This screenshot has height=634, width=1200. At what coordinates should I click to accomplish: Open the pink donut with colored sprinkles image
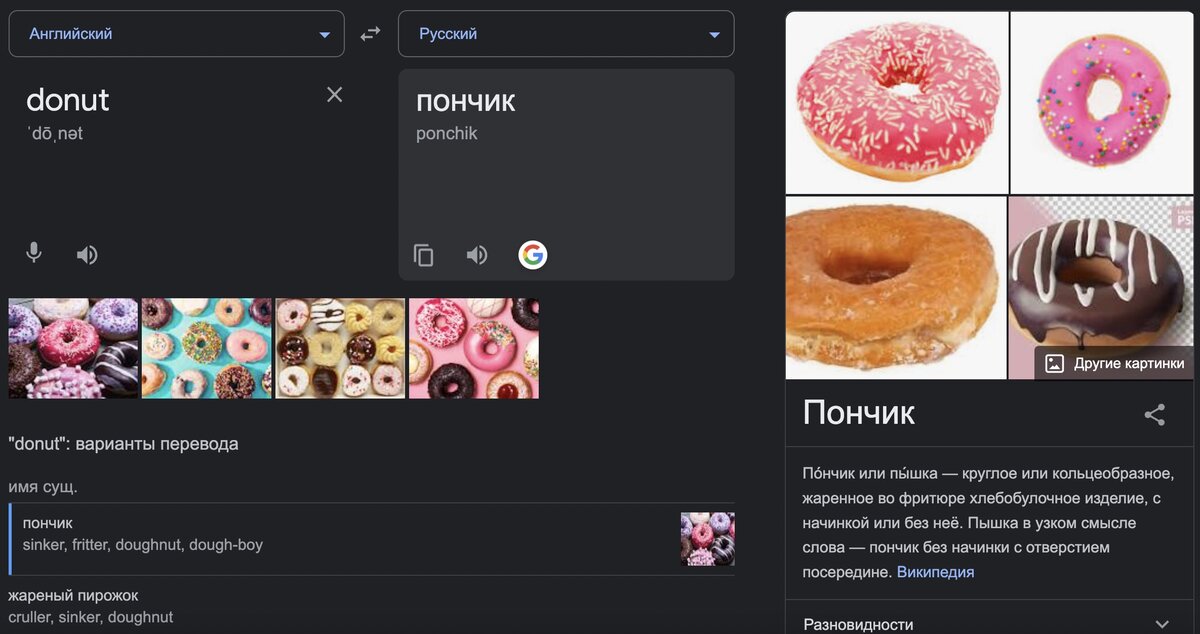click(x=1103, y=102)
